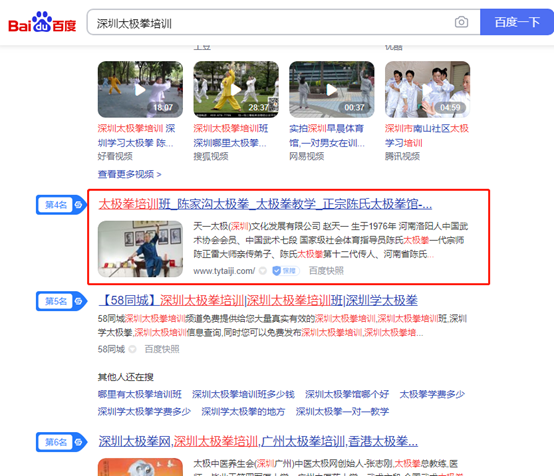
Task: Click 网易视频 source under third video
Action: tap(307, 156)
